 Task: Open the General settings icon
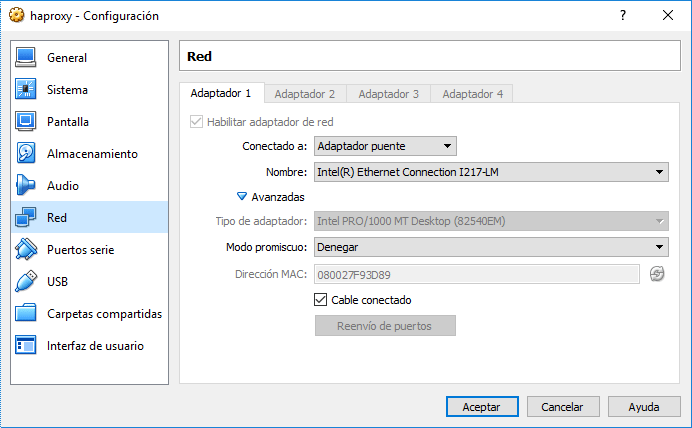click(26, 58)
